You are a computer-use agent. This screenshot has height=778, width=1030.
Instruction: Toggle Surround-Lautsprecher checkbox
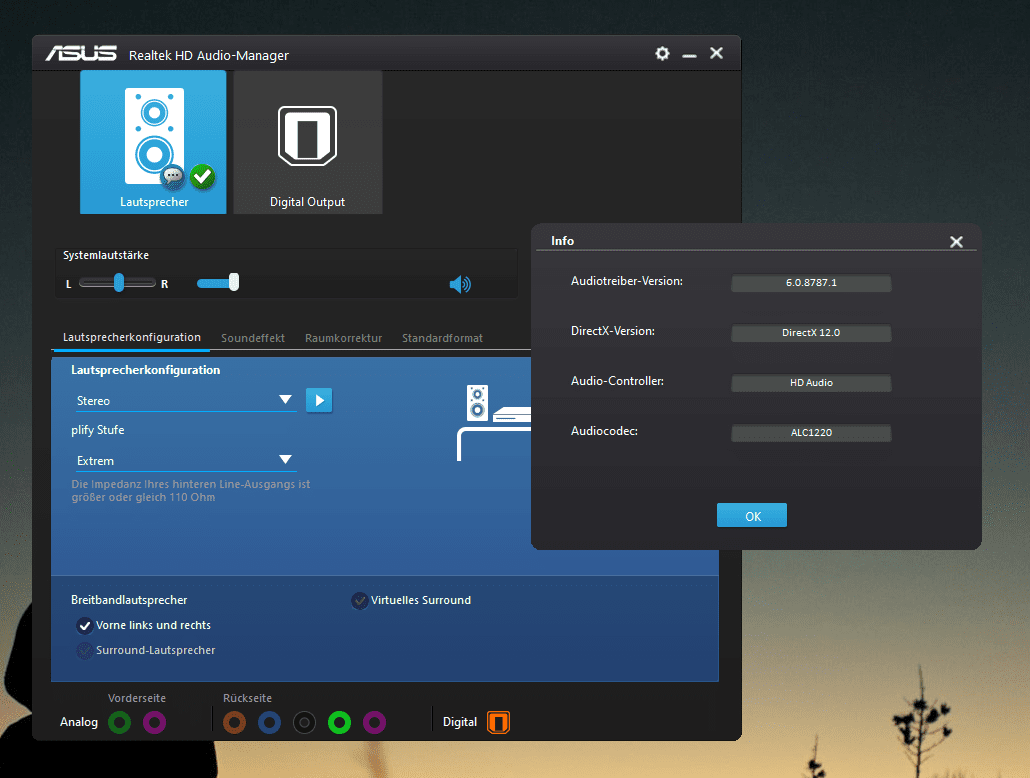(x=85, y=651)
